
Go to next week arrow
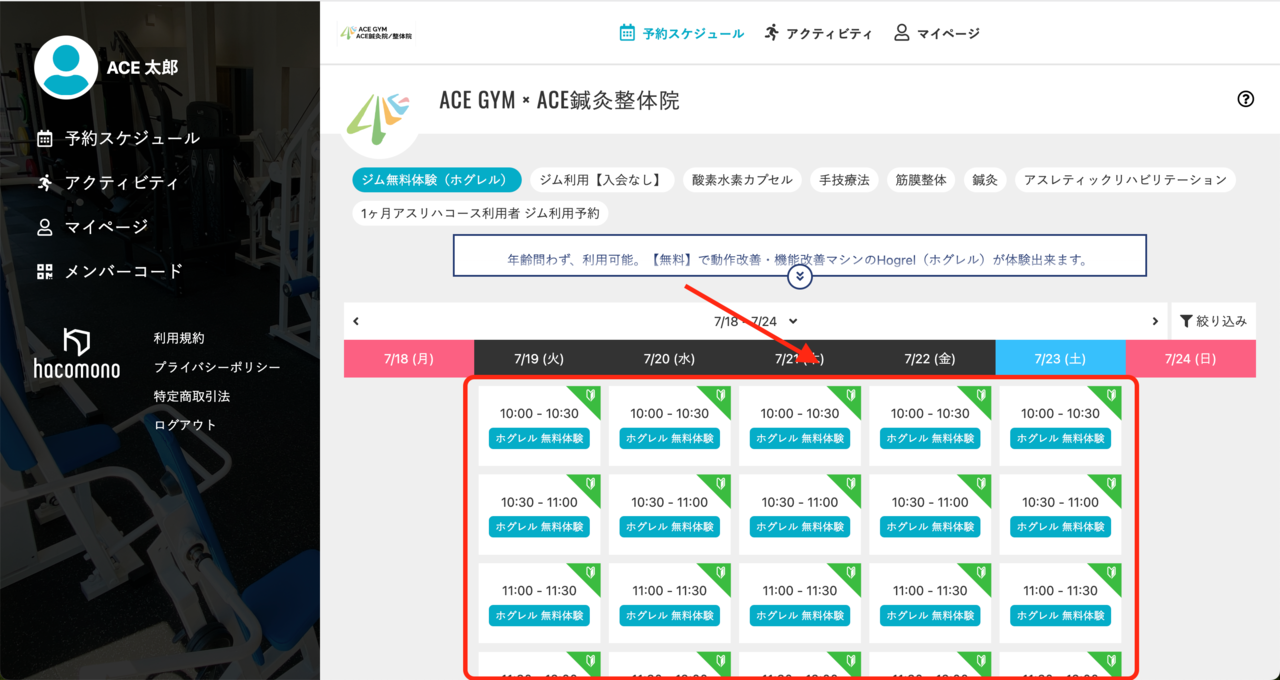click(1155, 321)
